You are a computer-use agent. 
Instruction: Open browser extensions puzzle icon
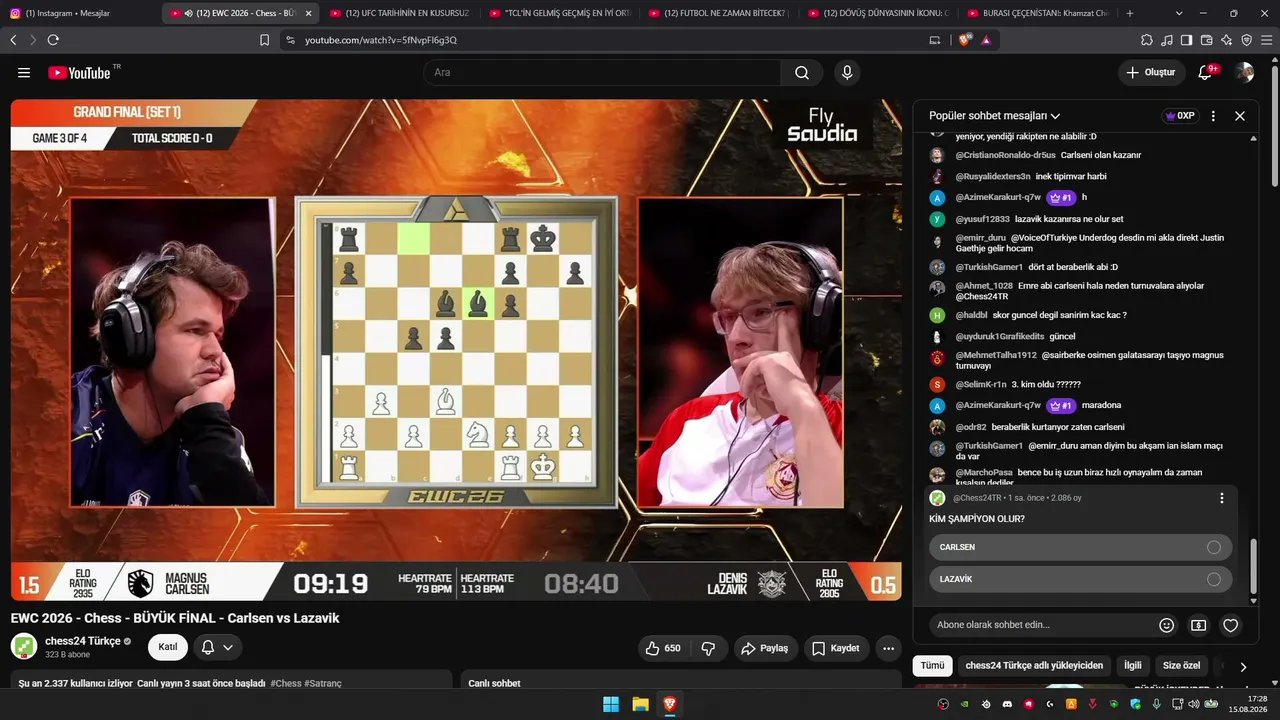pos(1147,40)
